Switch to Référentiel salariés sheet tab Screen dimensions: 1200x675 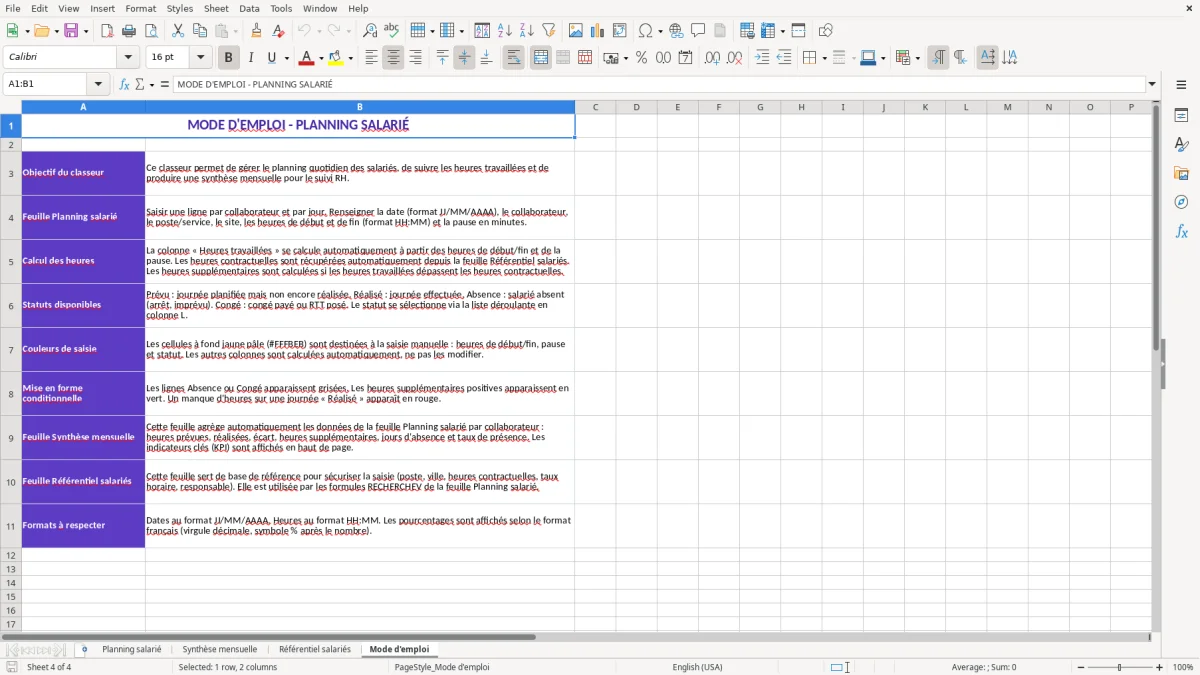click(x=315, y=650)
